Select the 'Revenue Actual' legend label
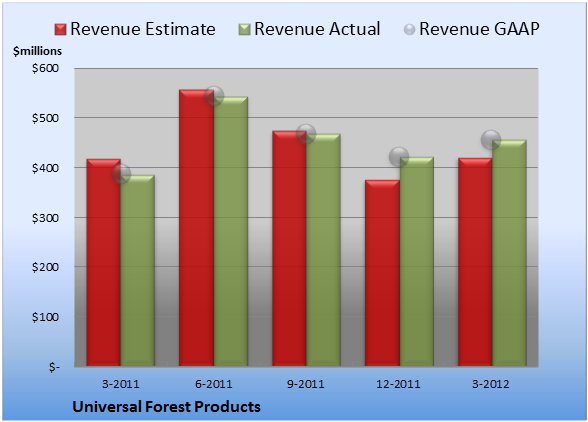Viewport: 588px width, 422px height. click(x=317, y=29)
